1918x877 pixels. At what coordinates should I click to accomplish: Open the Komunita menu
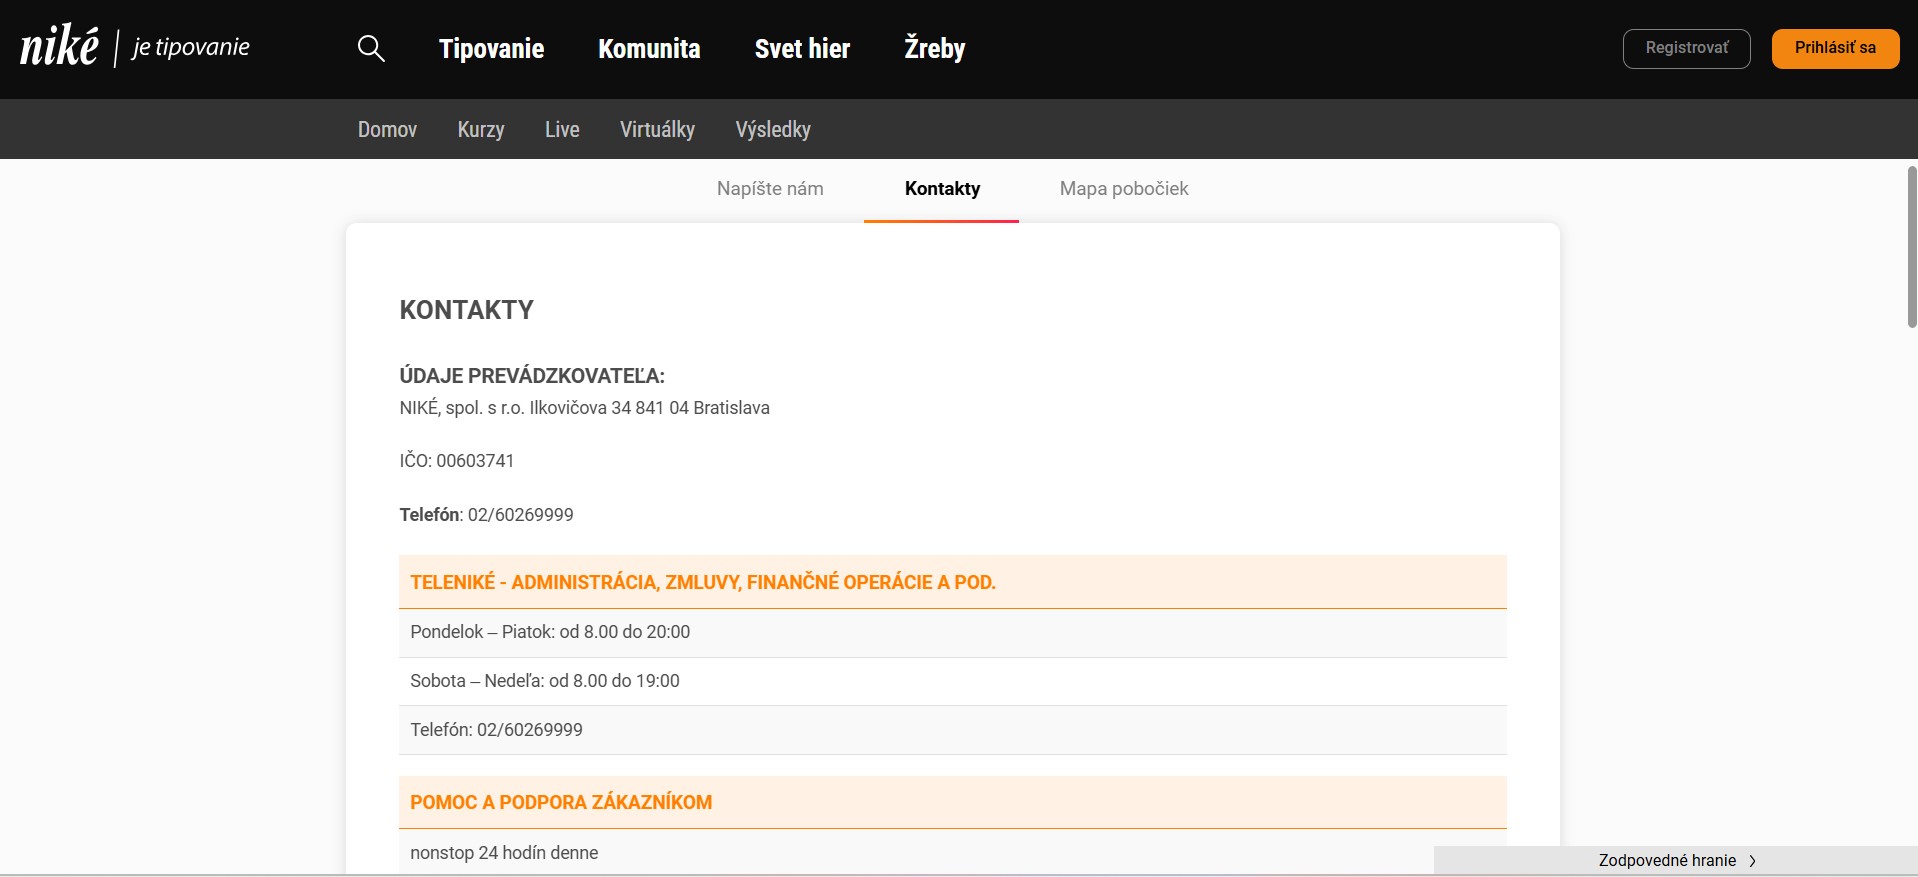pos(649,48)
